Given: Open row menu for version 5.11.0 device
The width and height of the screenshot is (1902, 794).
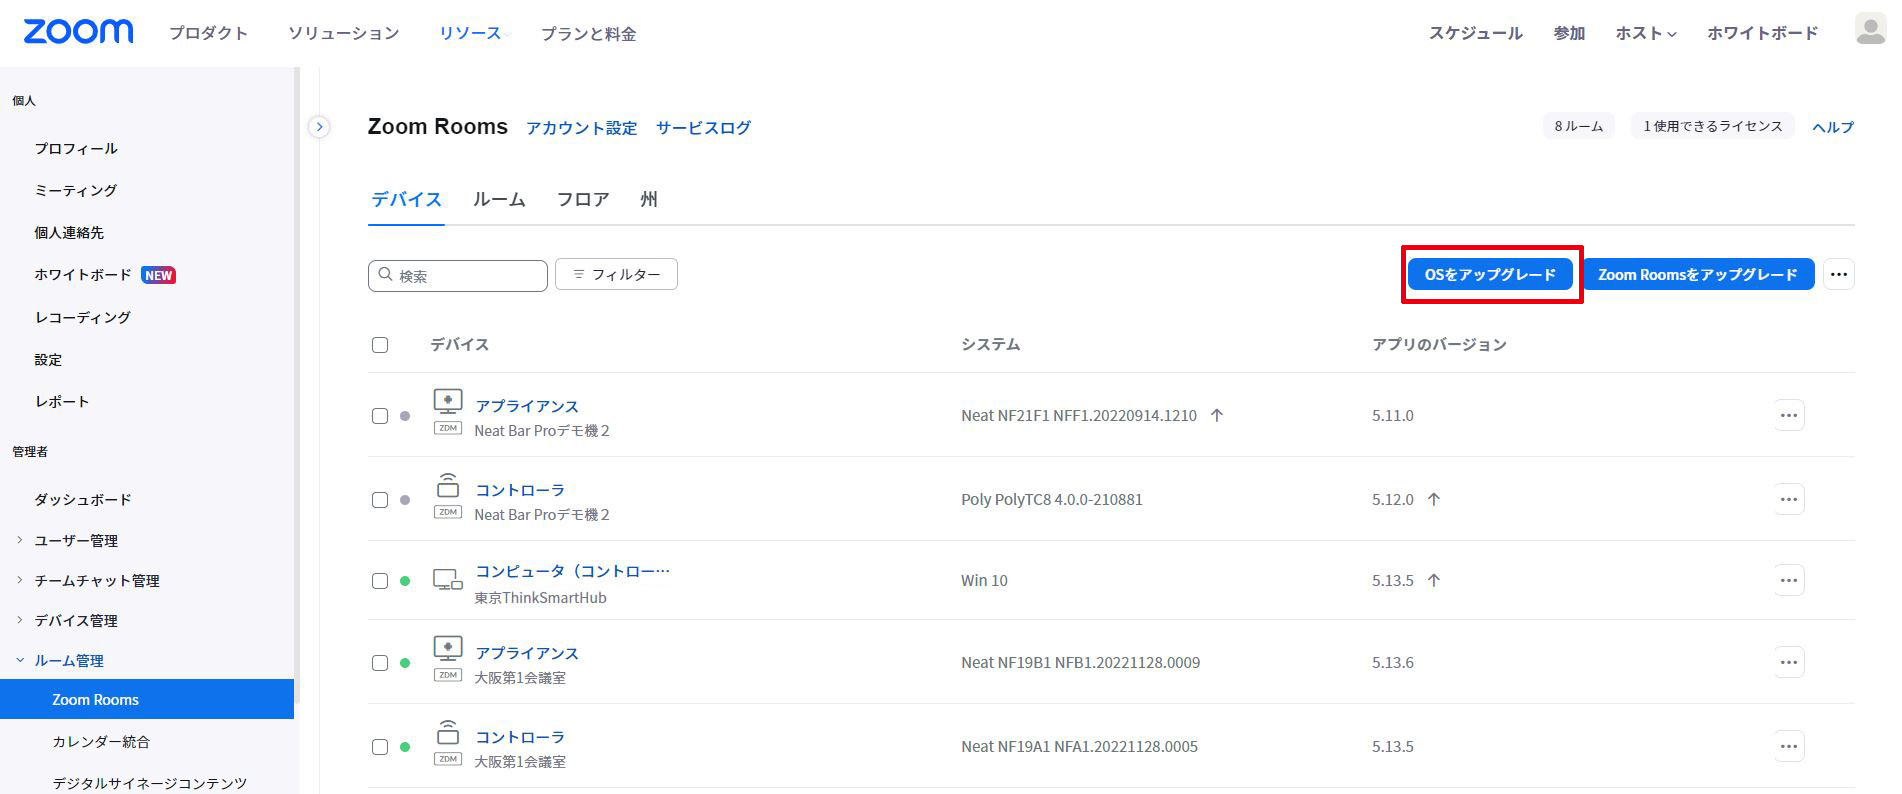Looking at the screenshot, I should click(1789, 415).
